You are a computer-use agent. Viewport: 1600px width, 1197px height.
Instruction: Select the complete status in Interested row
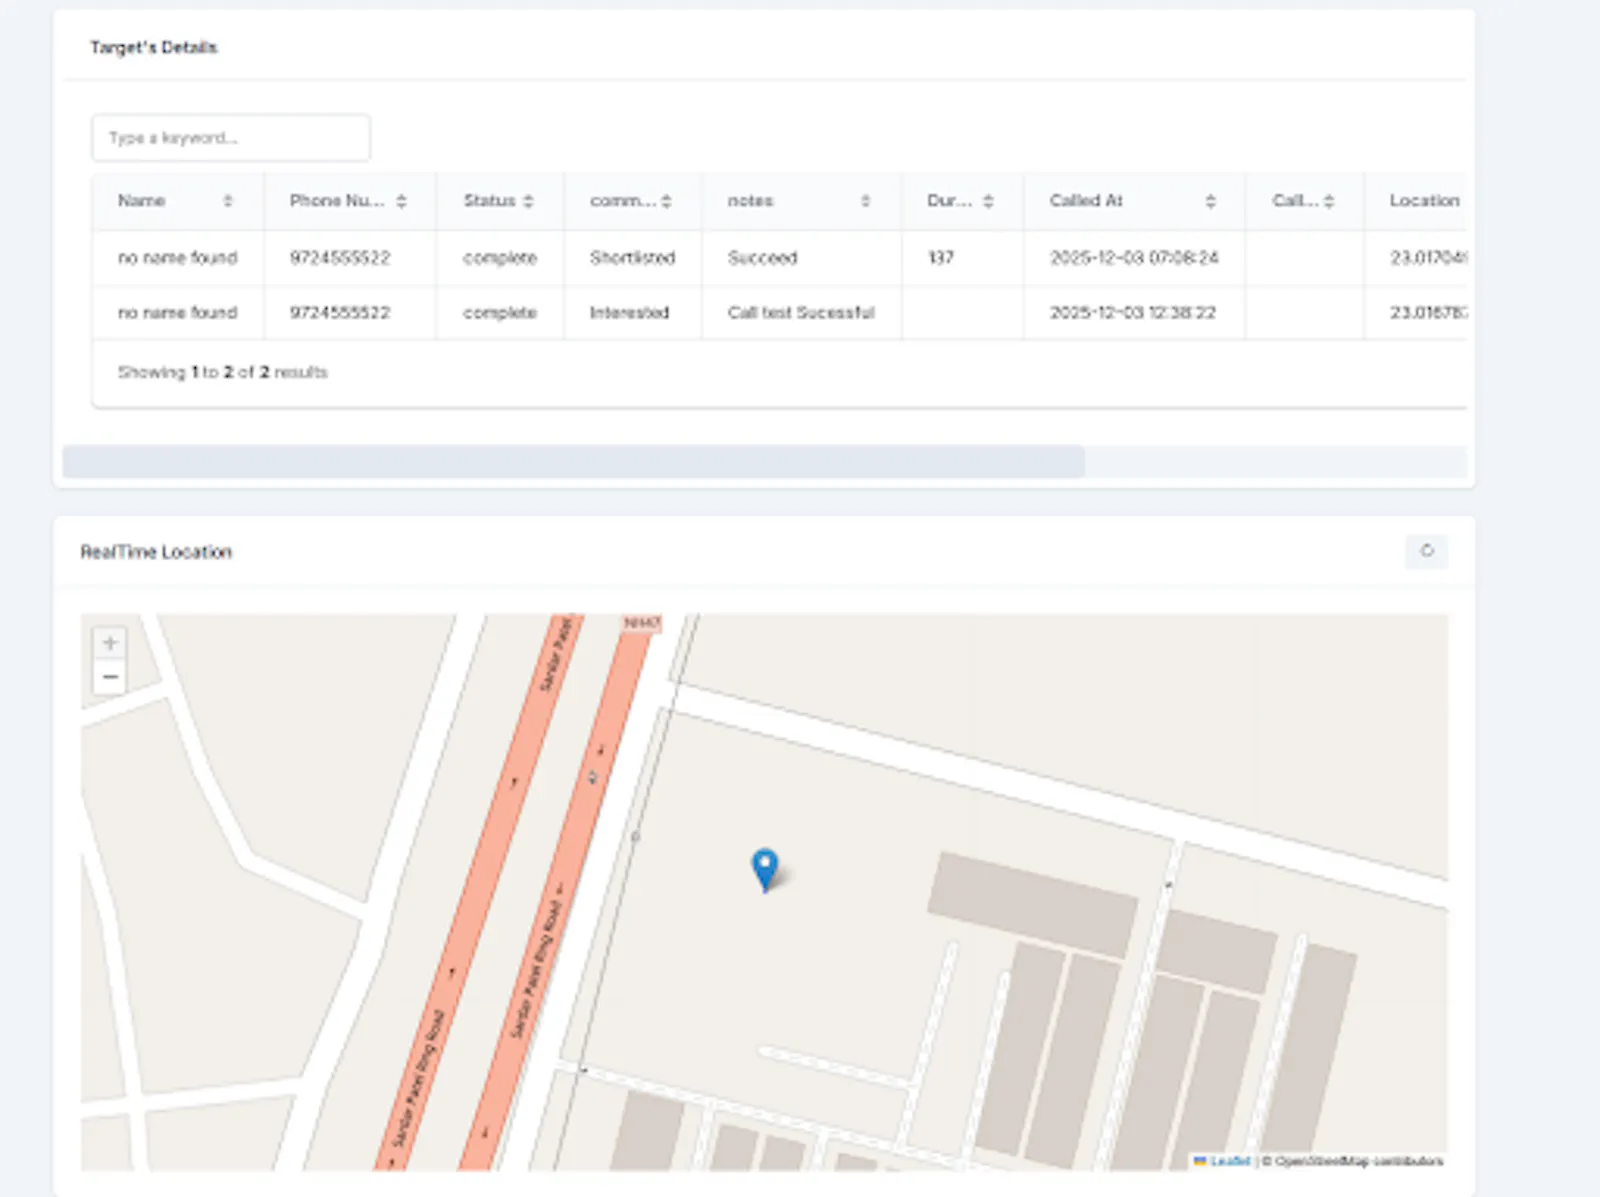(x=500, y=313)
